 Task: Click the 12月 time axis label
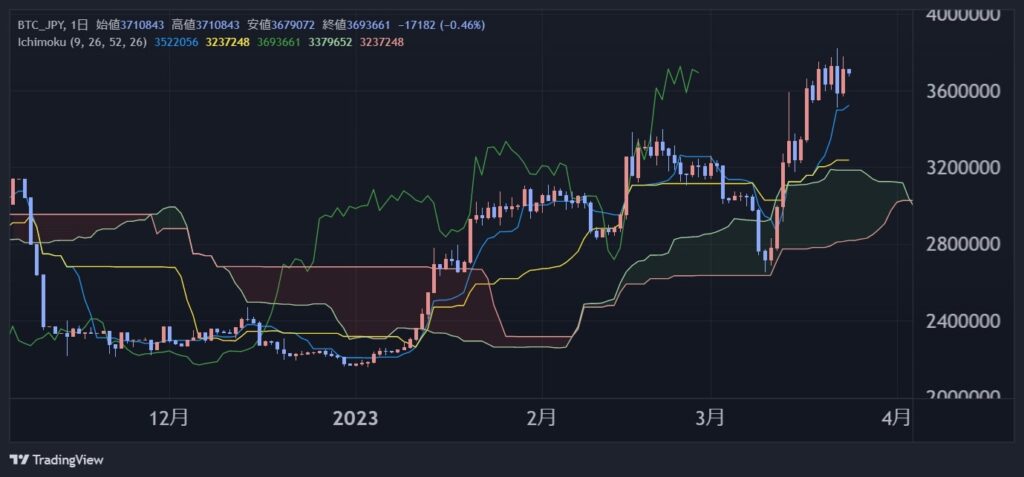(170, 418)
